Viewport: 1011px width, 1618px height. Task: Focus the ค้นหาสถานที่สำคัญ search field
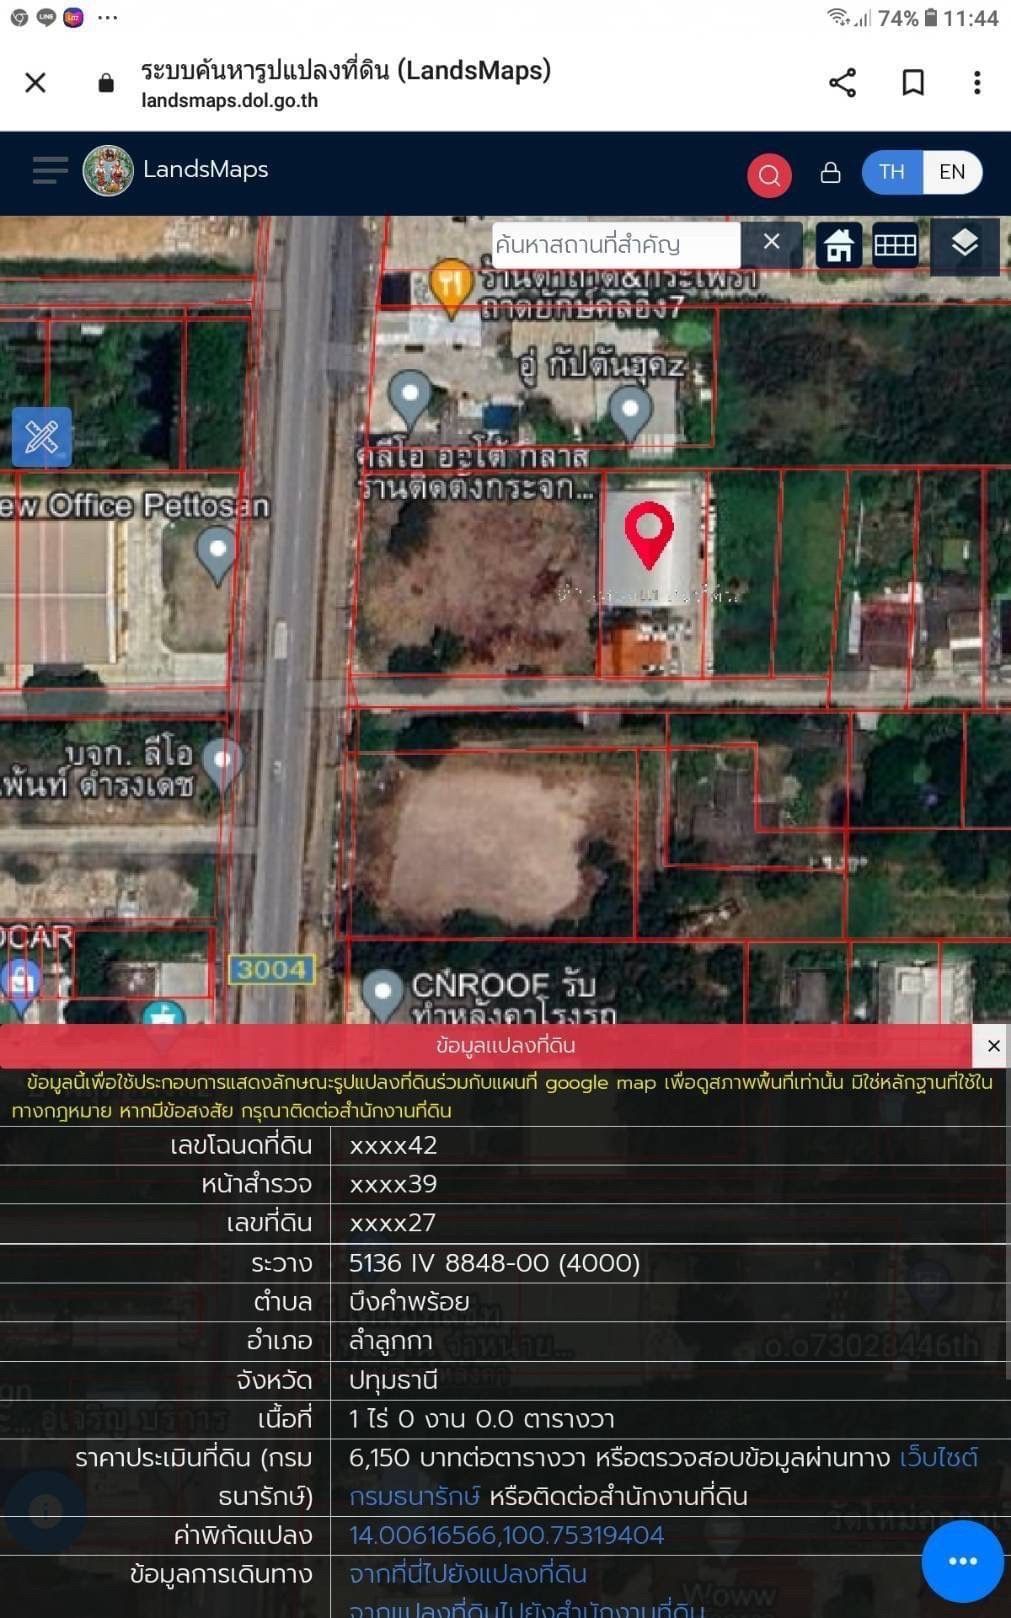click(615, 244)
